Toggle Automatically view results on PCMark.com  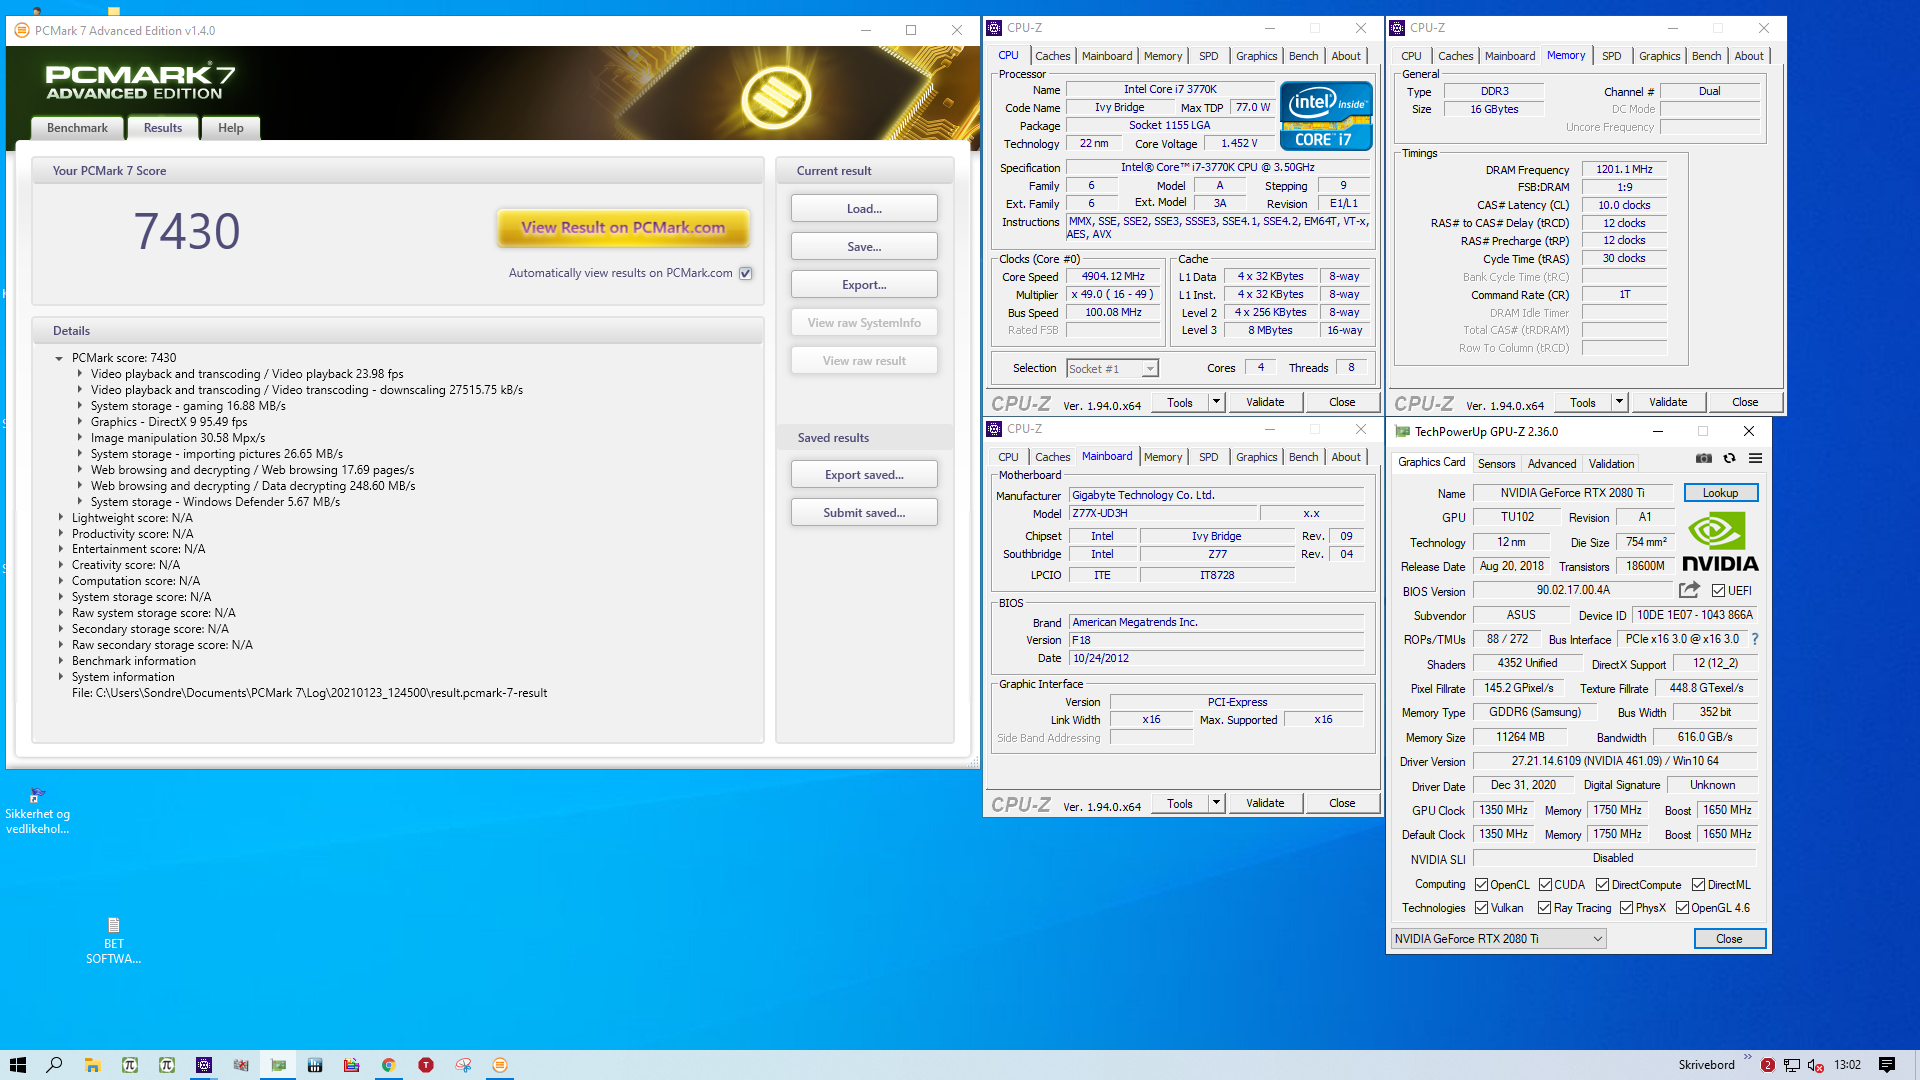745,273
